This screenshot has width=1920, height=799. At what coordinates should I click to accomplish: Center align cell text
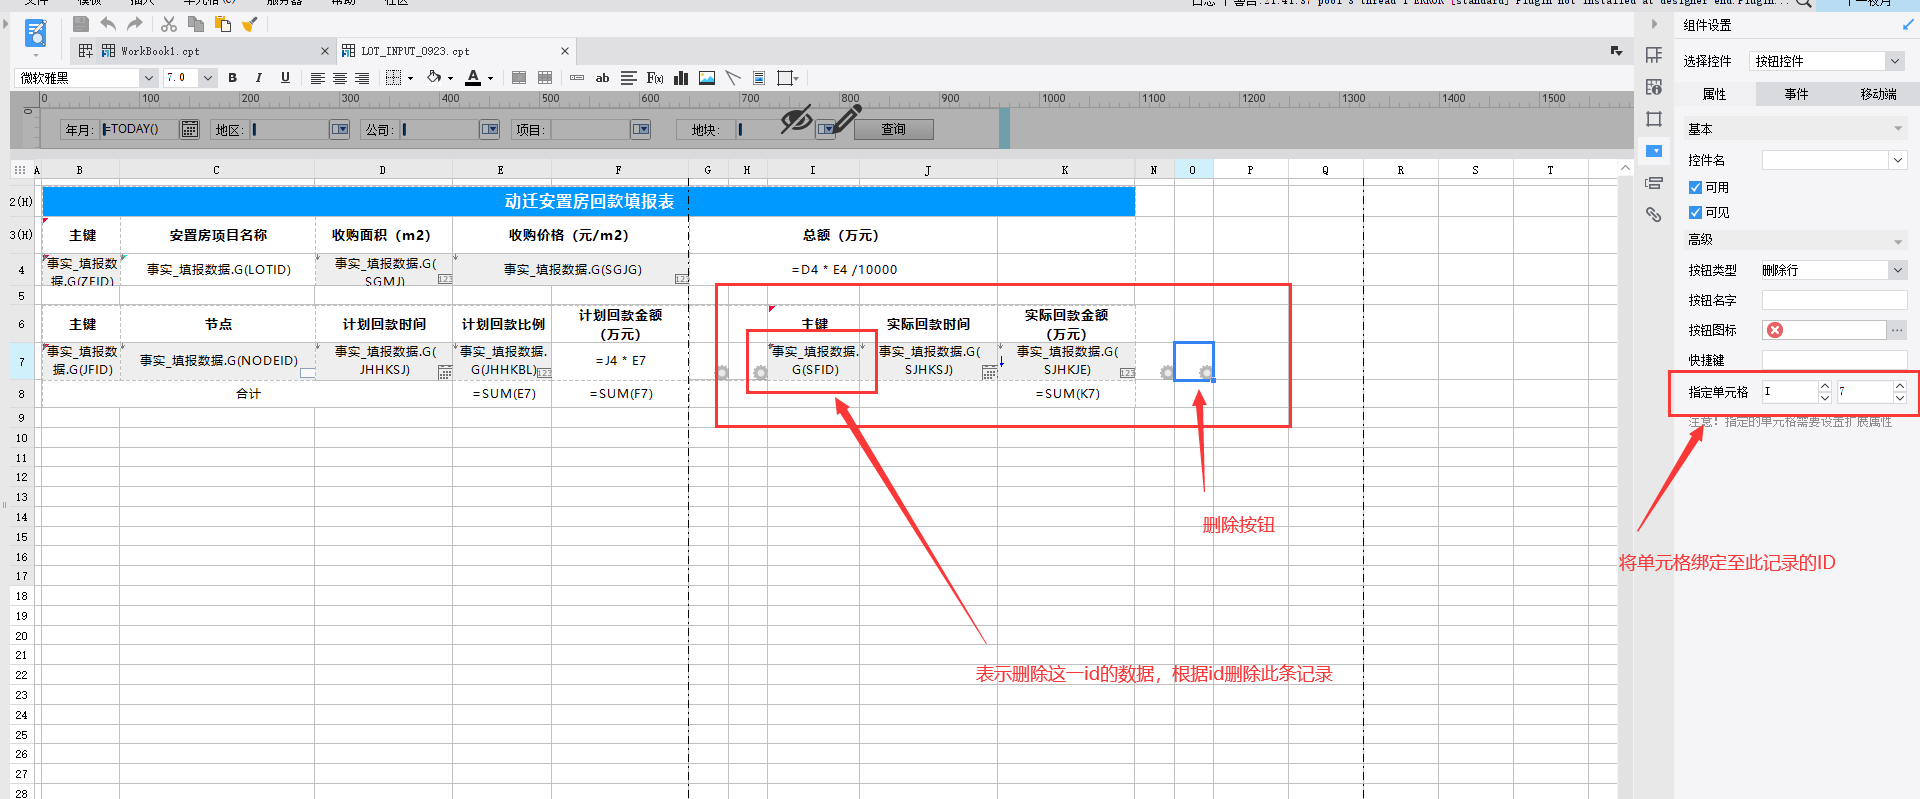point(340,78)
